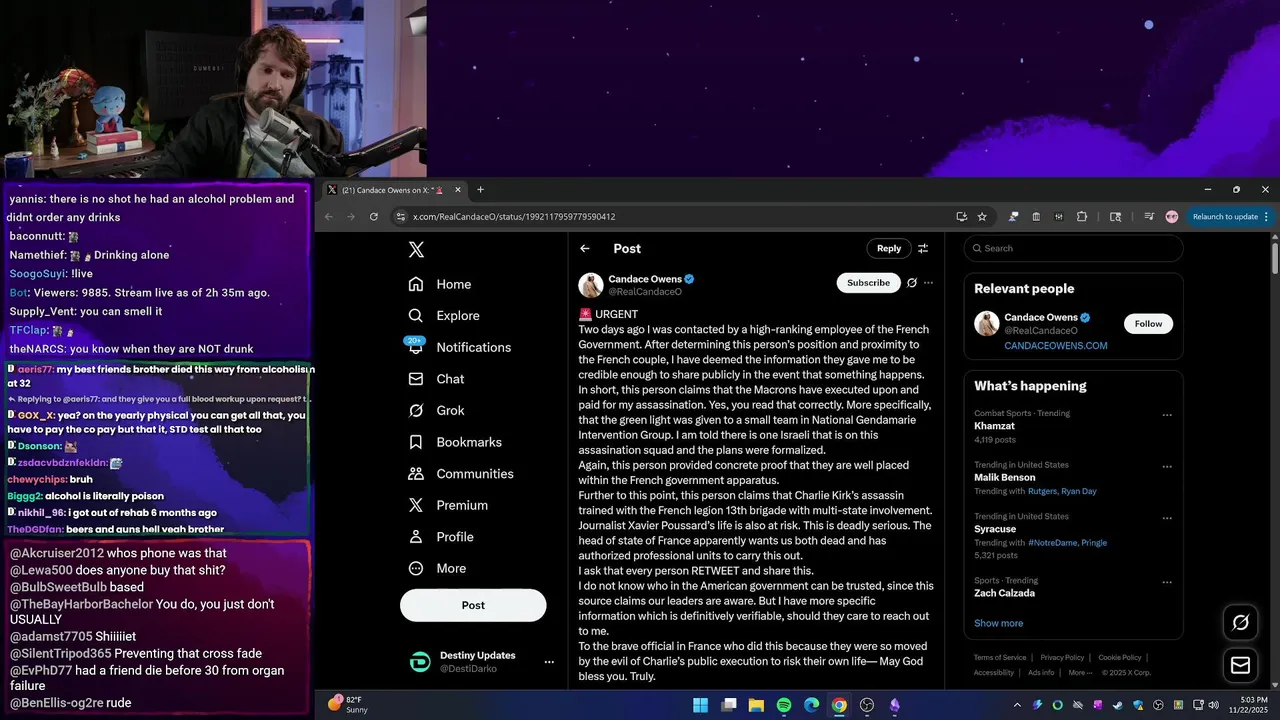Image resolution: width=1280 pixels, height=720 pixels.
Task: Open the Windows Start menu
Action: [701, 705]
